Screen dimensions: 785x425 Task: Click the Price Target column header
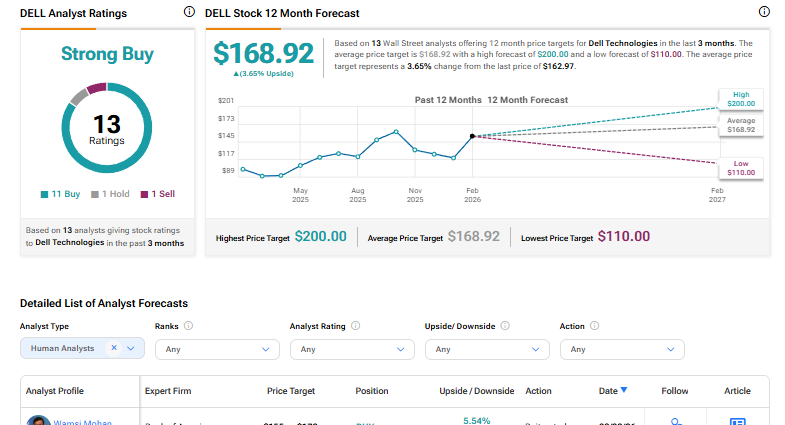pyautogui.click(x=291, y=390)
